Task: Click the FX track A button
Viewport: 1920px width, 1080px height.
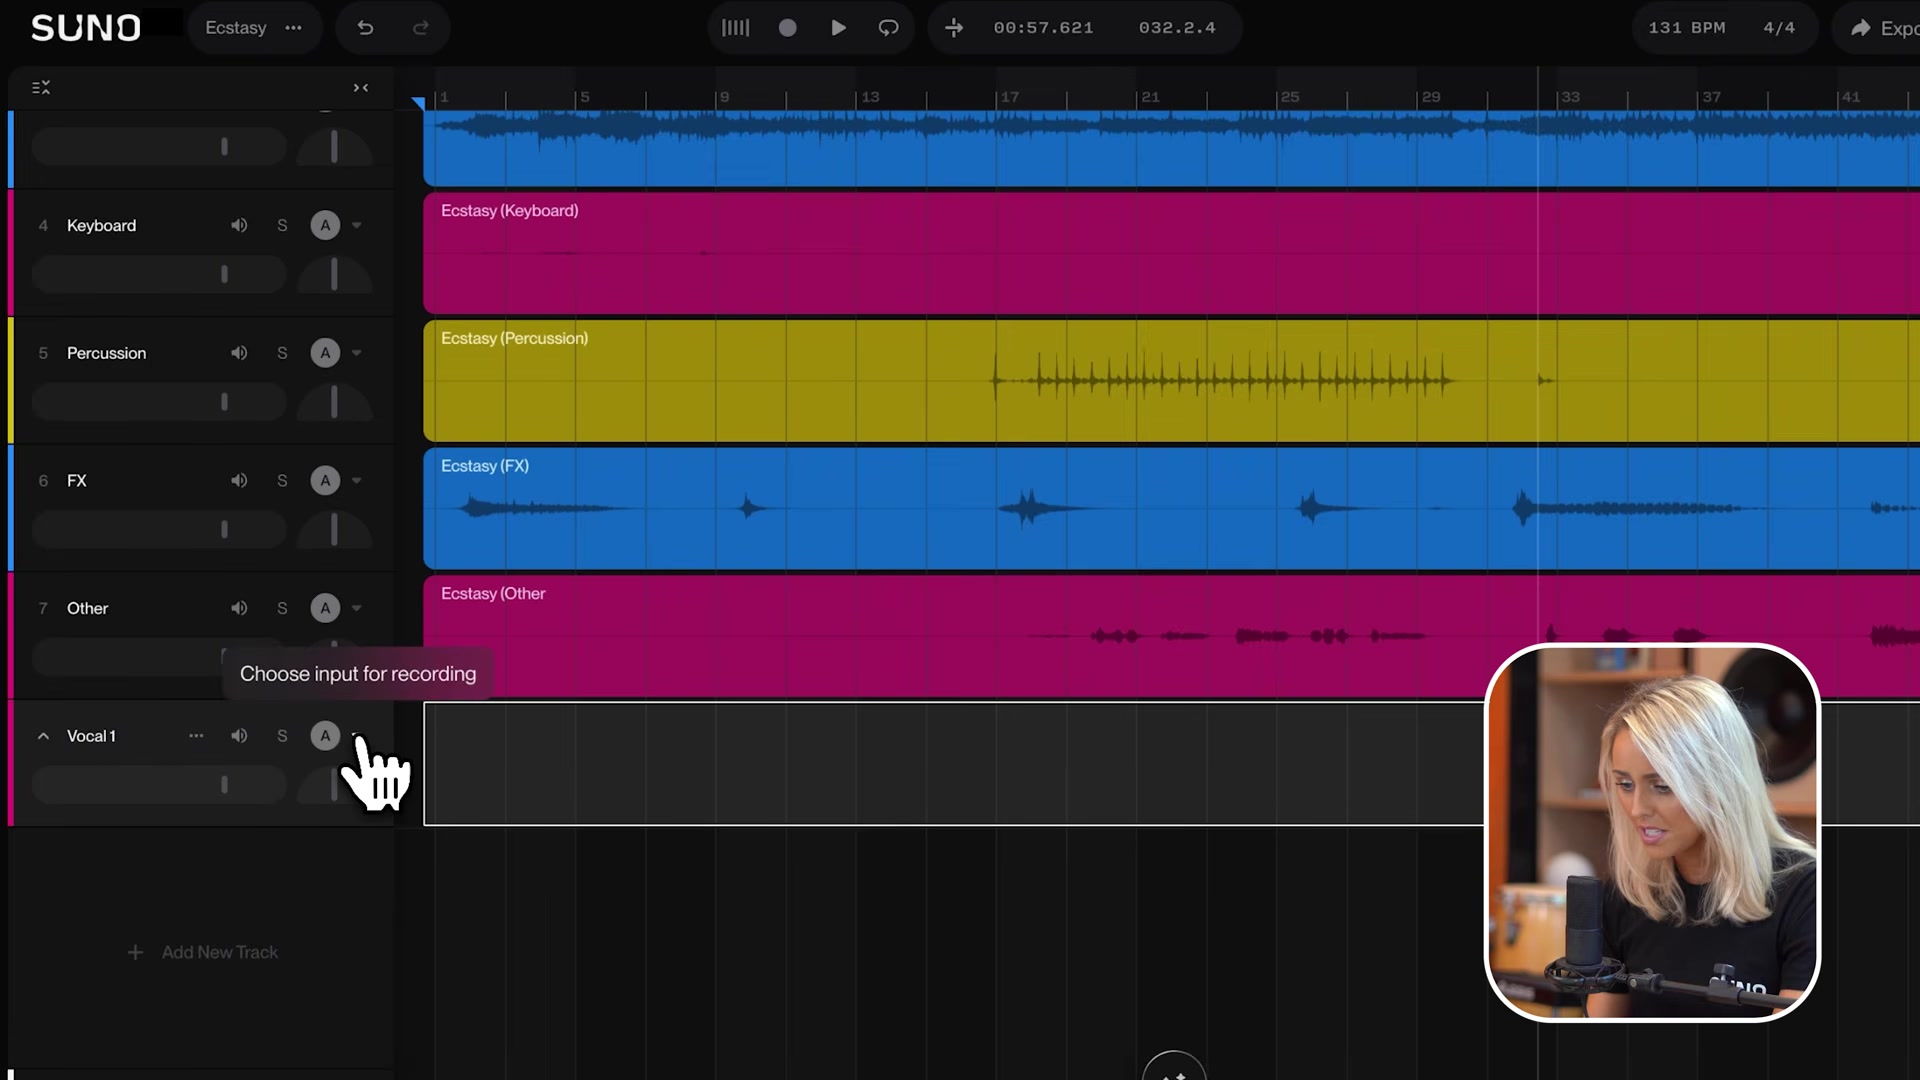Action: pos(325,481)
